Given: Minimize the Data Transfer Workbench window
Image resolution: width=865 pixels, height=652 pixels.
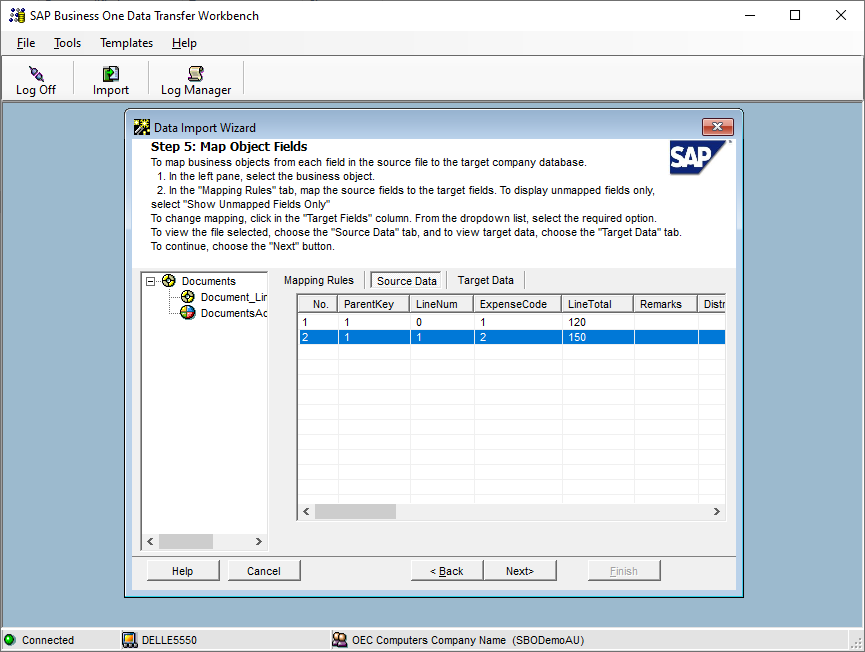Looking at the screenshot, I should tap(750, 15).
